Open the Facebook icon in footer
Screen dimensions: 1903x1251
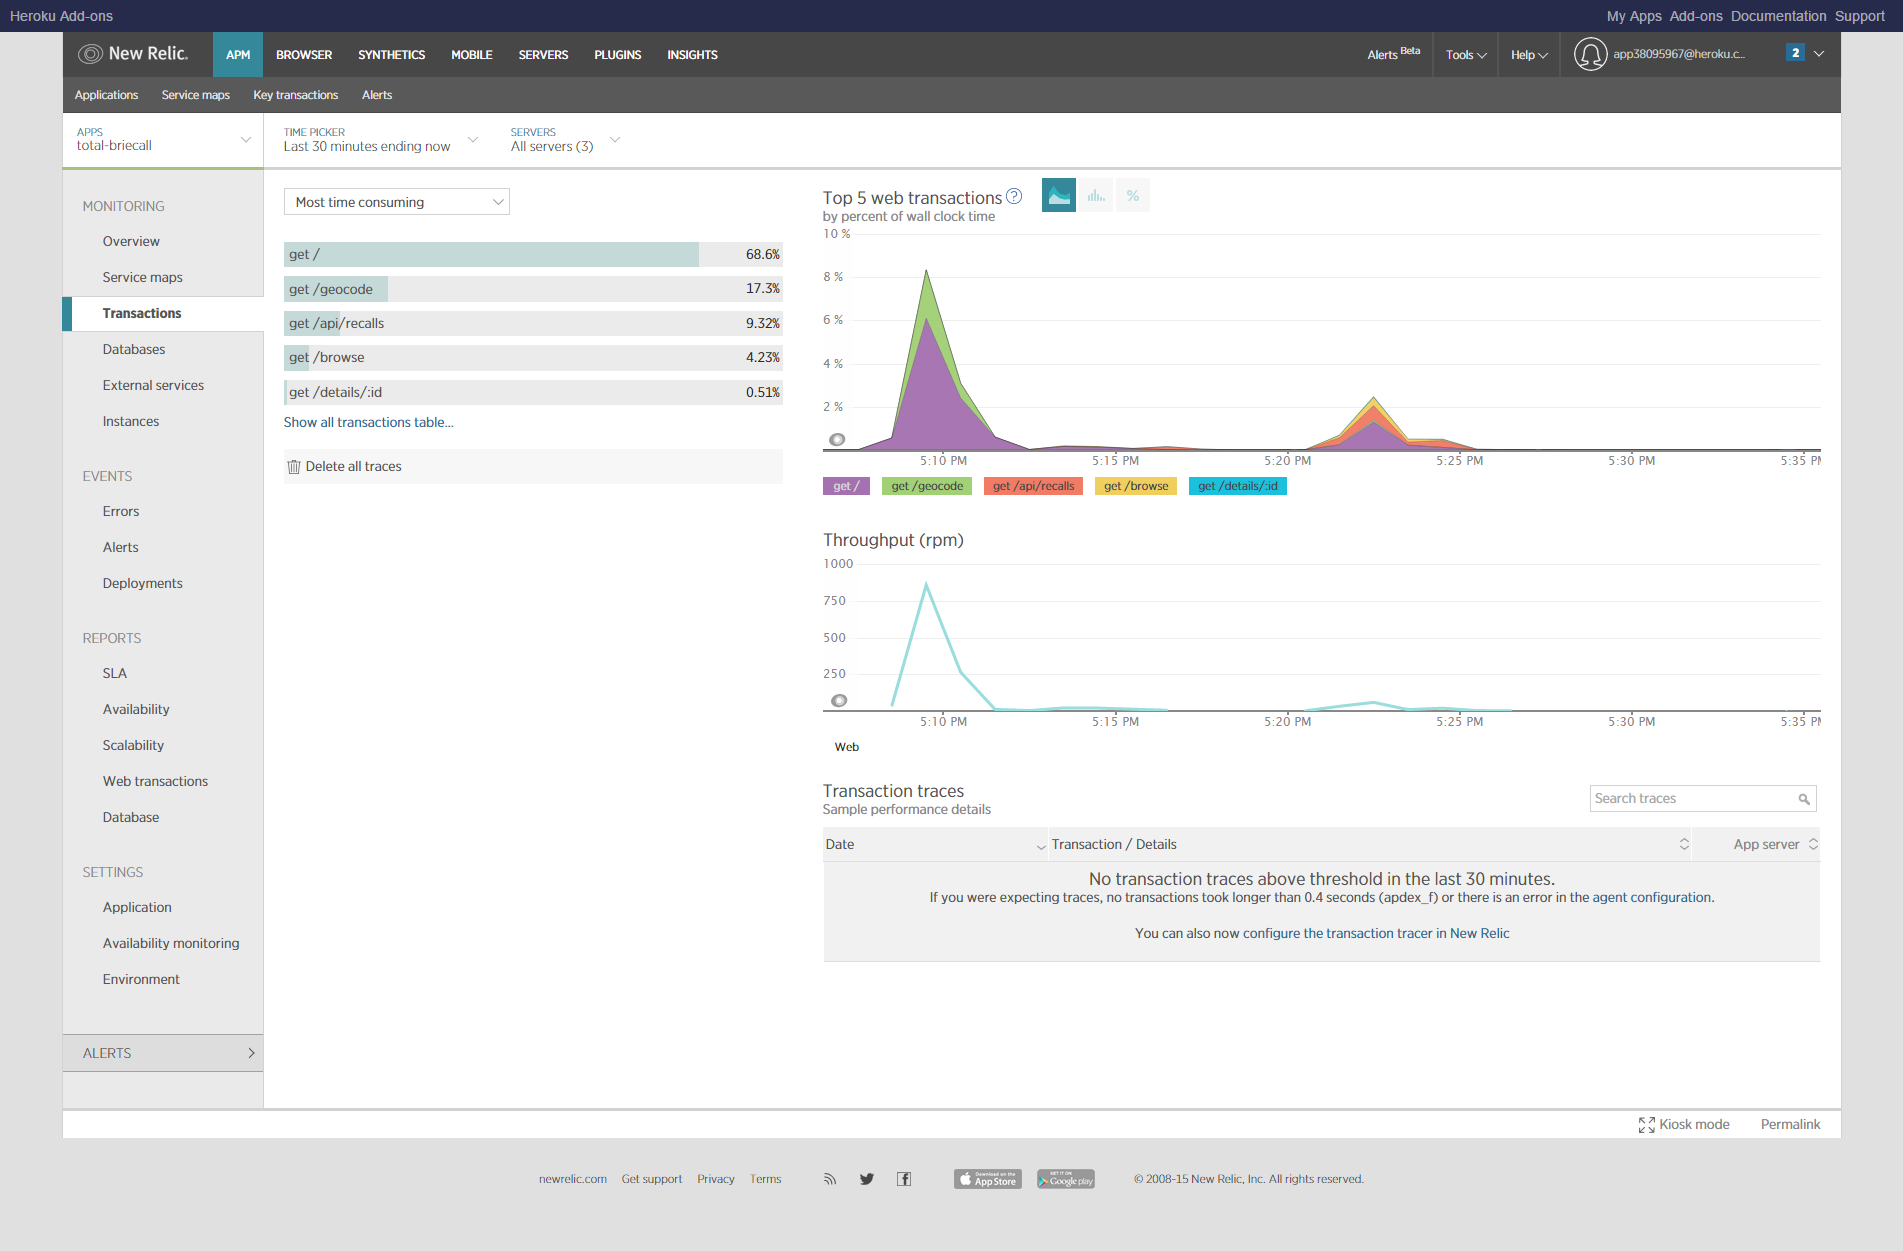(x=904, y=1179)
